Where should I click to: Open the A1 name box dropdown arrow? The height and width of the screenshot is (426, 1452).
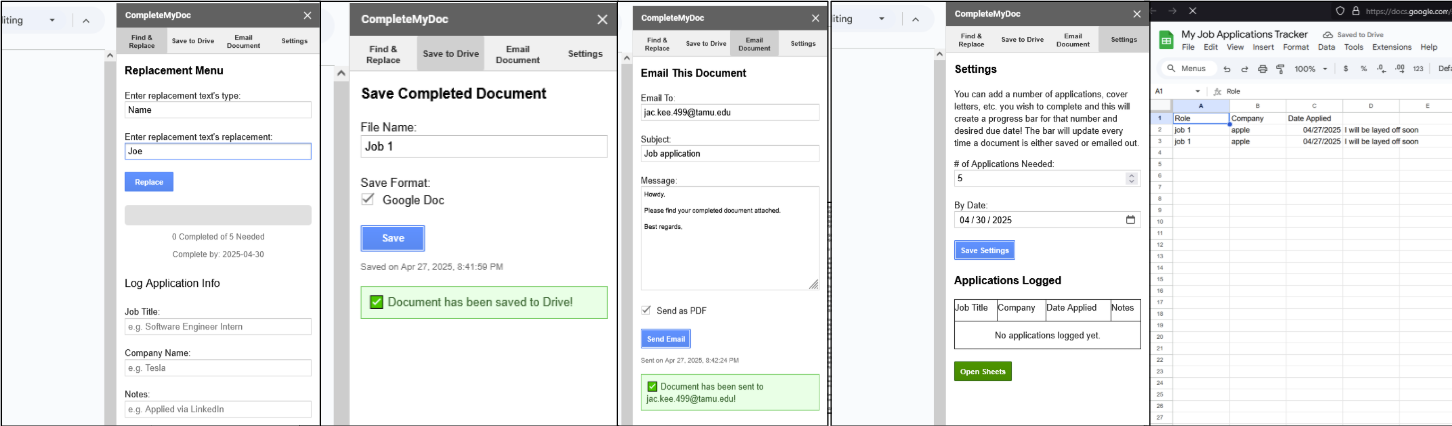tap(1198, 91)
